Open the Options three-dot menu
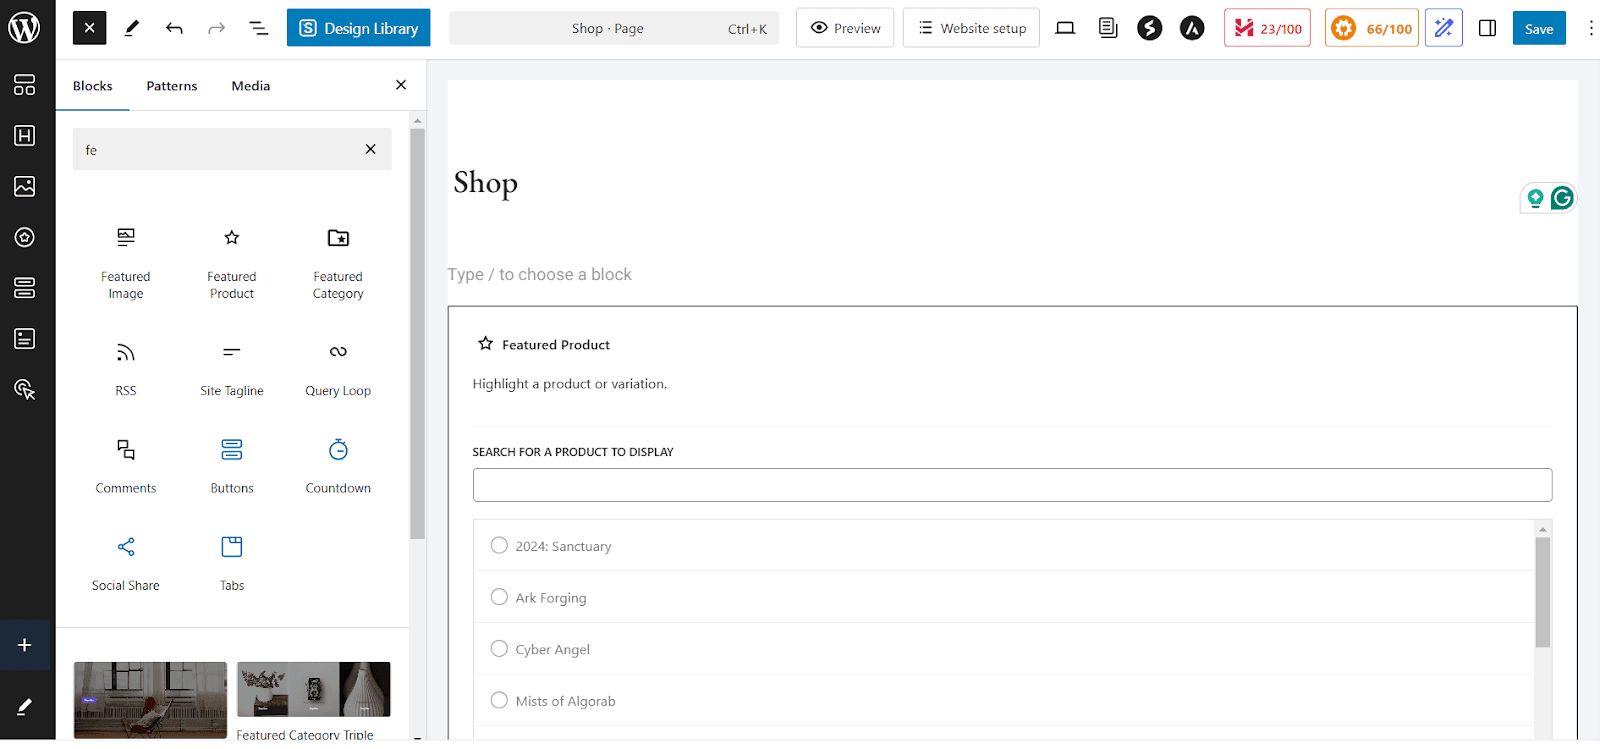 pos(1590,28)
